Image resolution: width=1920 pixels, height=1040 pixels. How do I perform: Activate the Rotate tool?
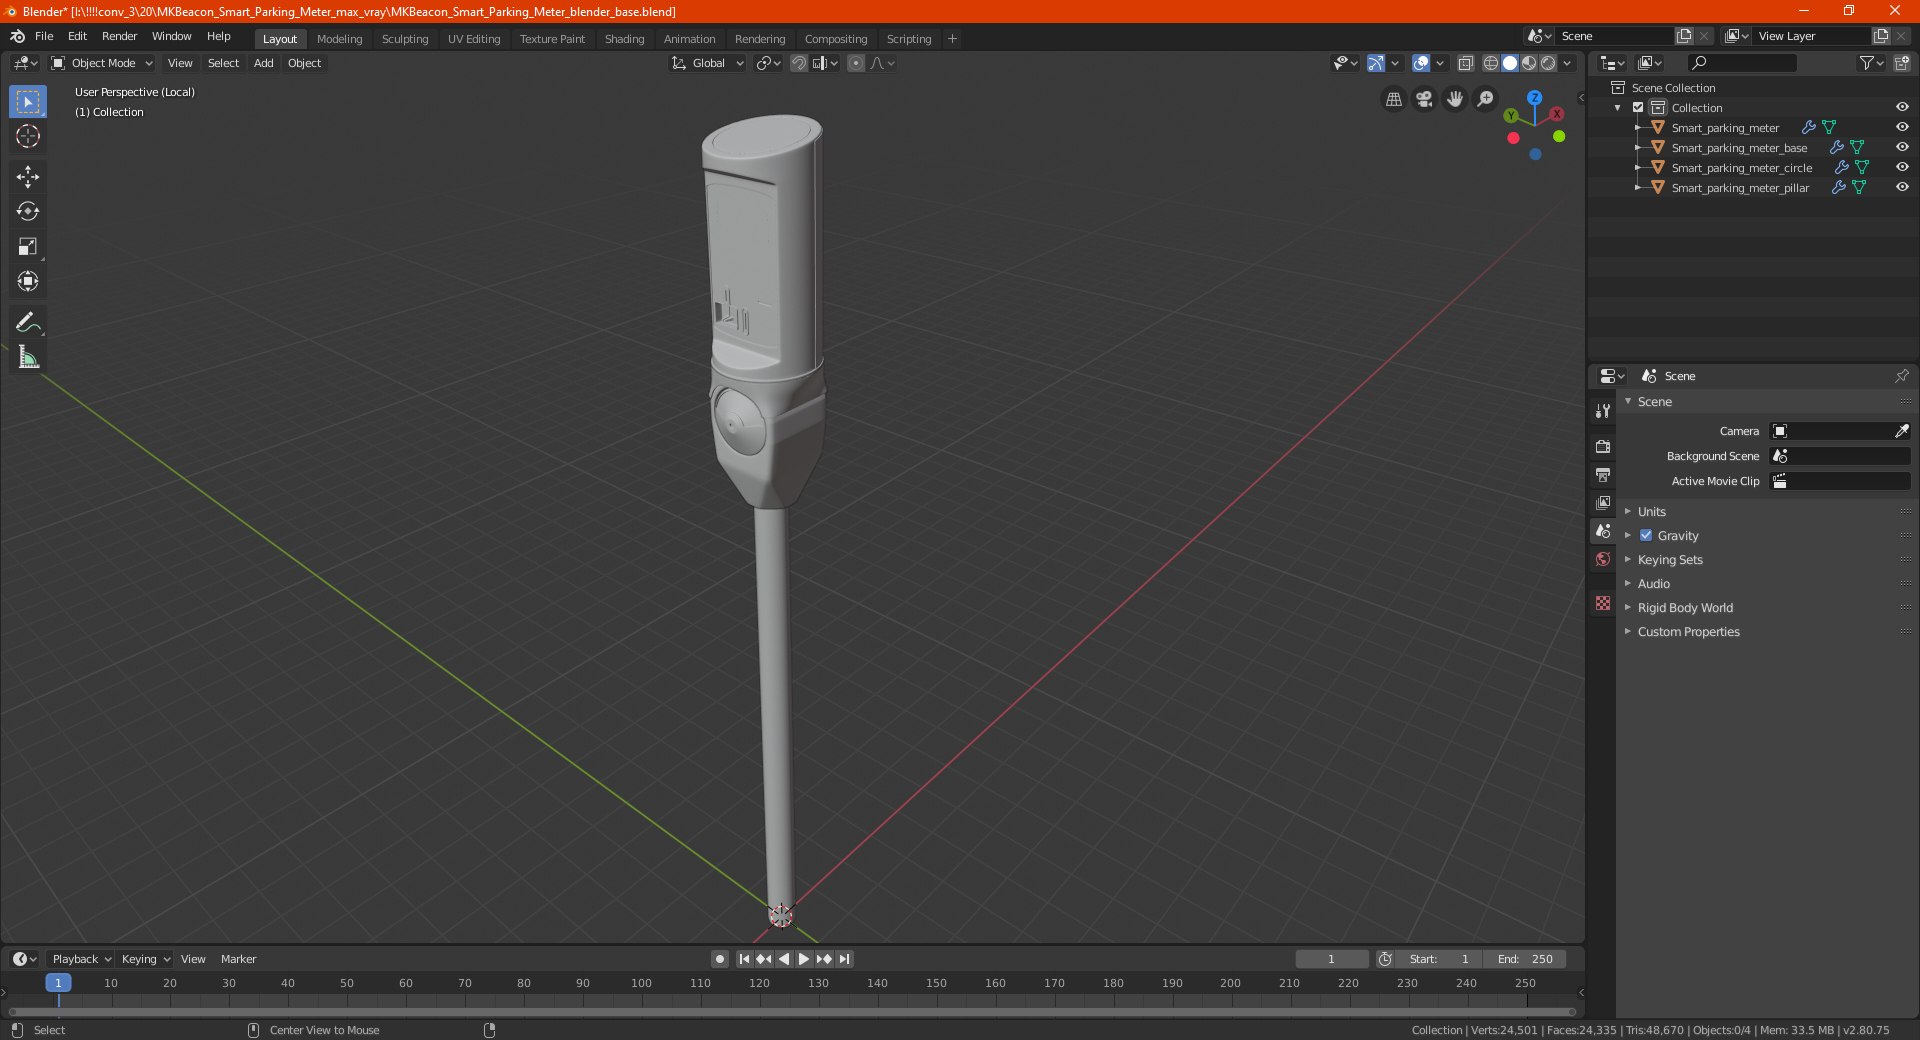(28, 212)
